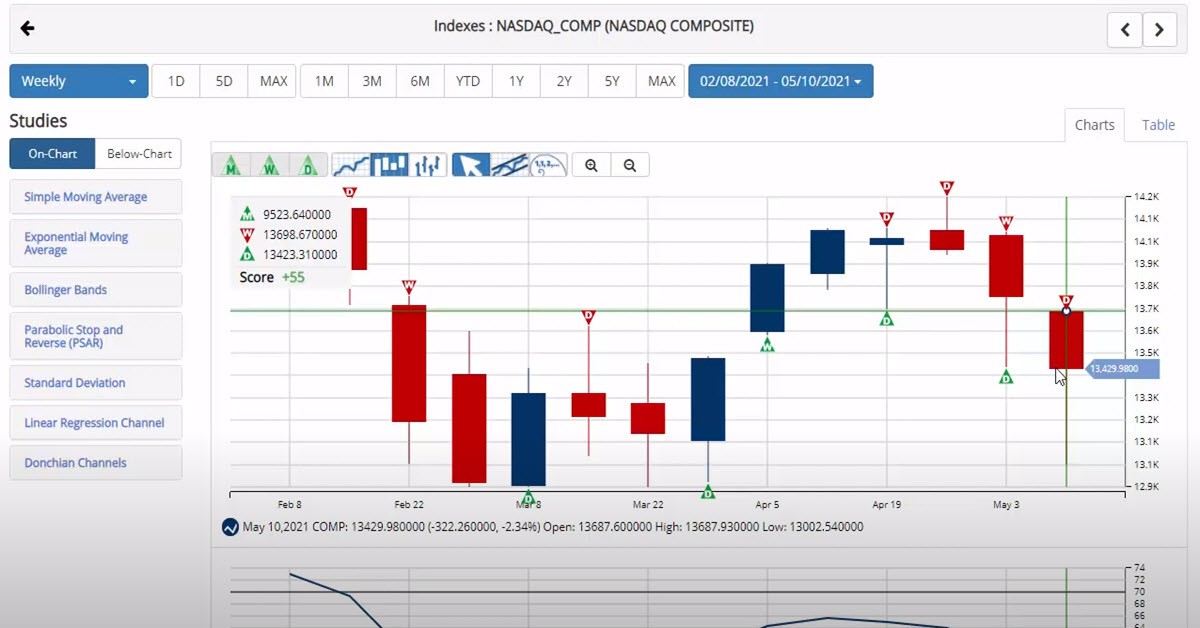Click the May 10 candle's daily marker

pos(1066,300)
